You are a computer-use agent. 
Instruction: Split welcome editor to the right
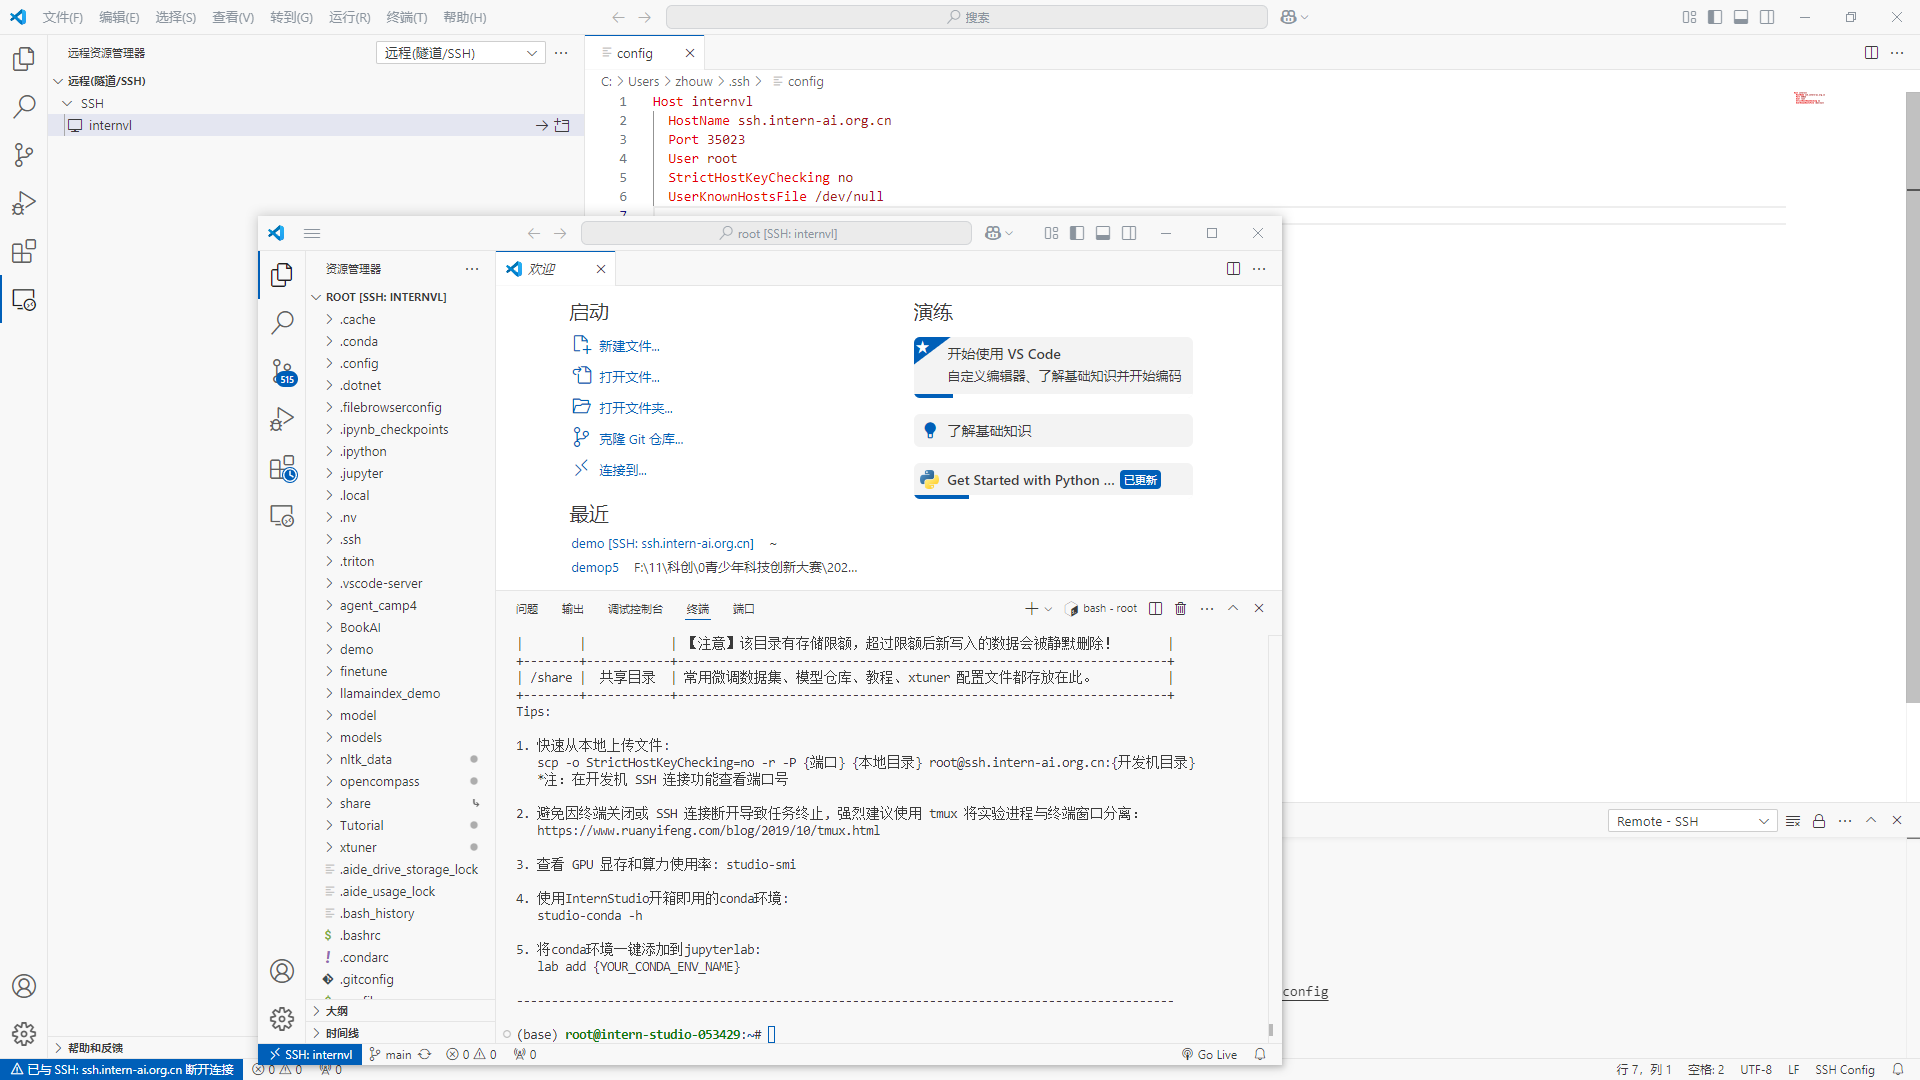coord(1233,269)
